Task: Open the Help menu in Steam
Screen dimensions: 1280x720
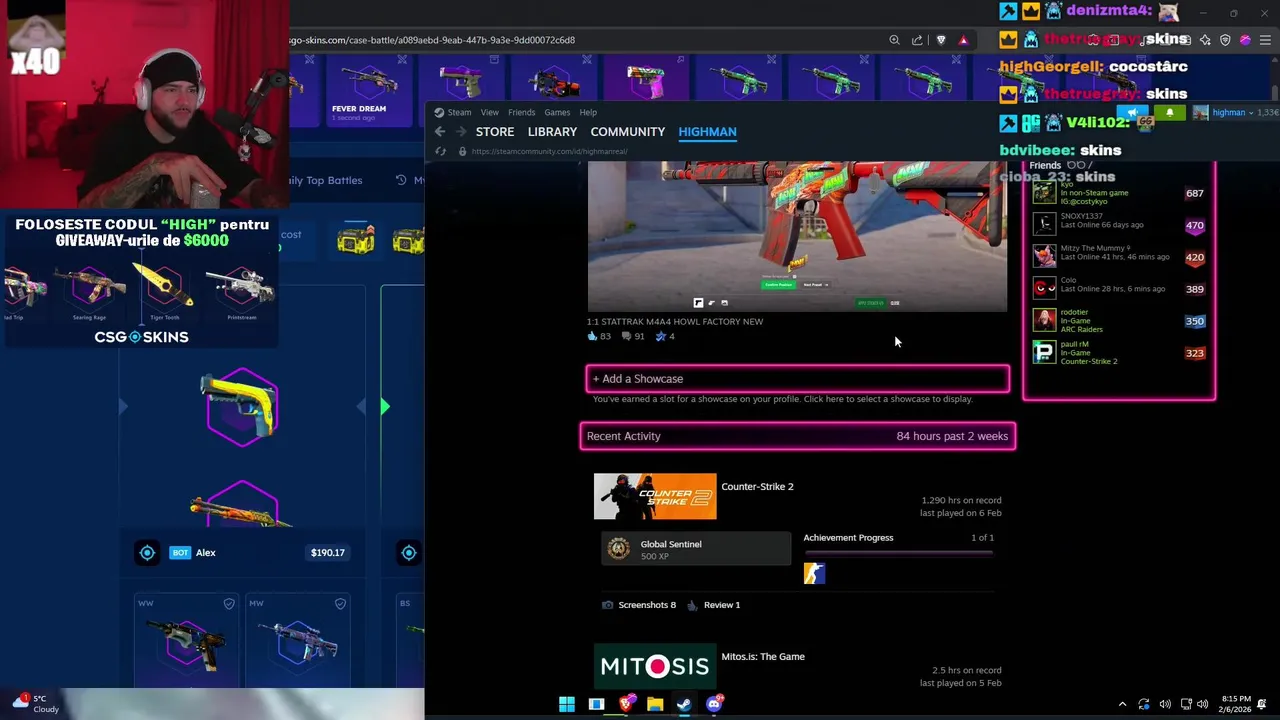Action: point(588,112)
